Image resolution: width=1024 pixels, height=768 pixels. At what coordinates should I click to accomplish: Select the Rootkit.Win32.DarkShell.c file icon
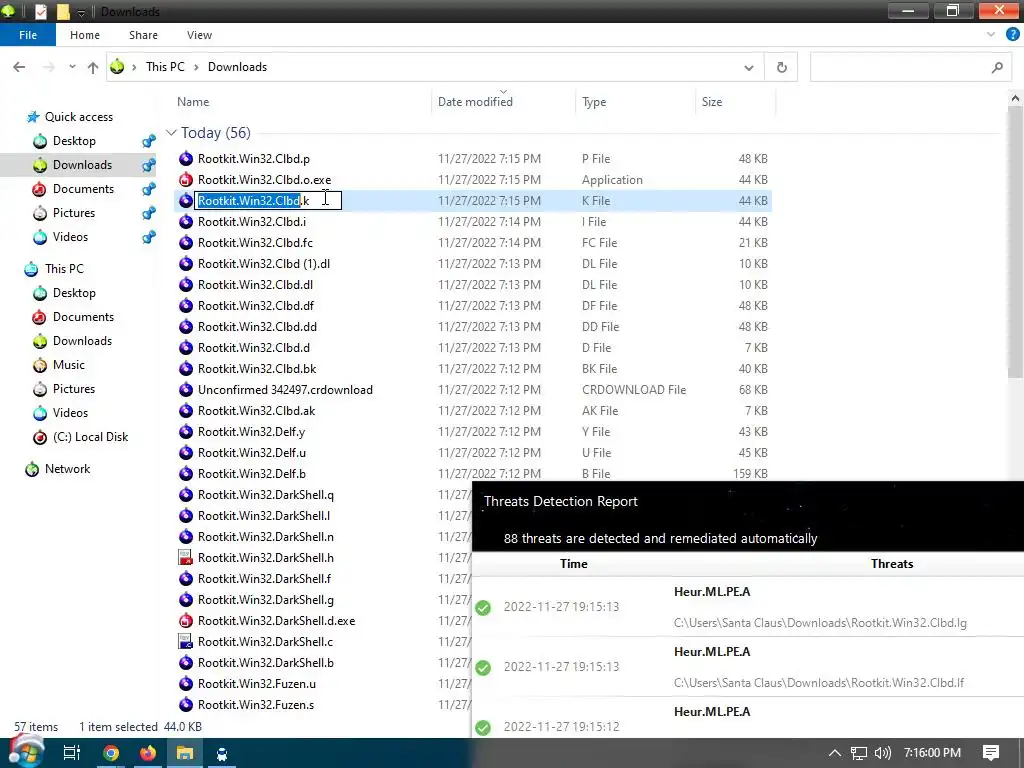point(186,642)
